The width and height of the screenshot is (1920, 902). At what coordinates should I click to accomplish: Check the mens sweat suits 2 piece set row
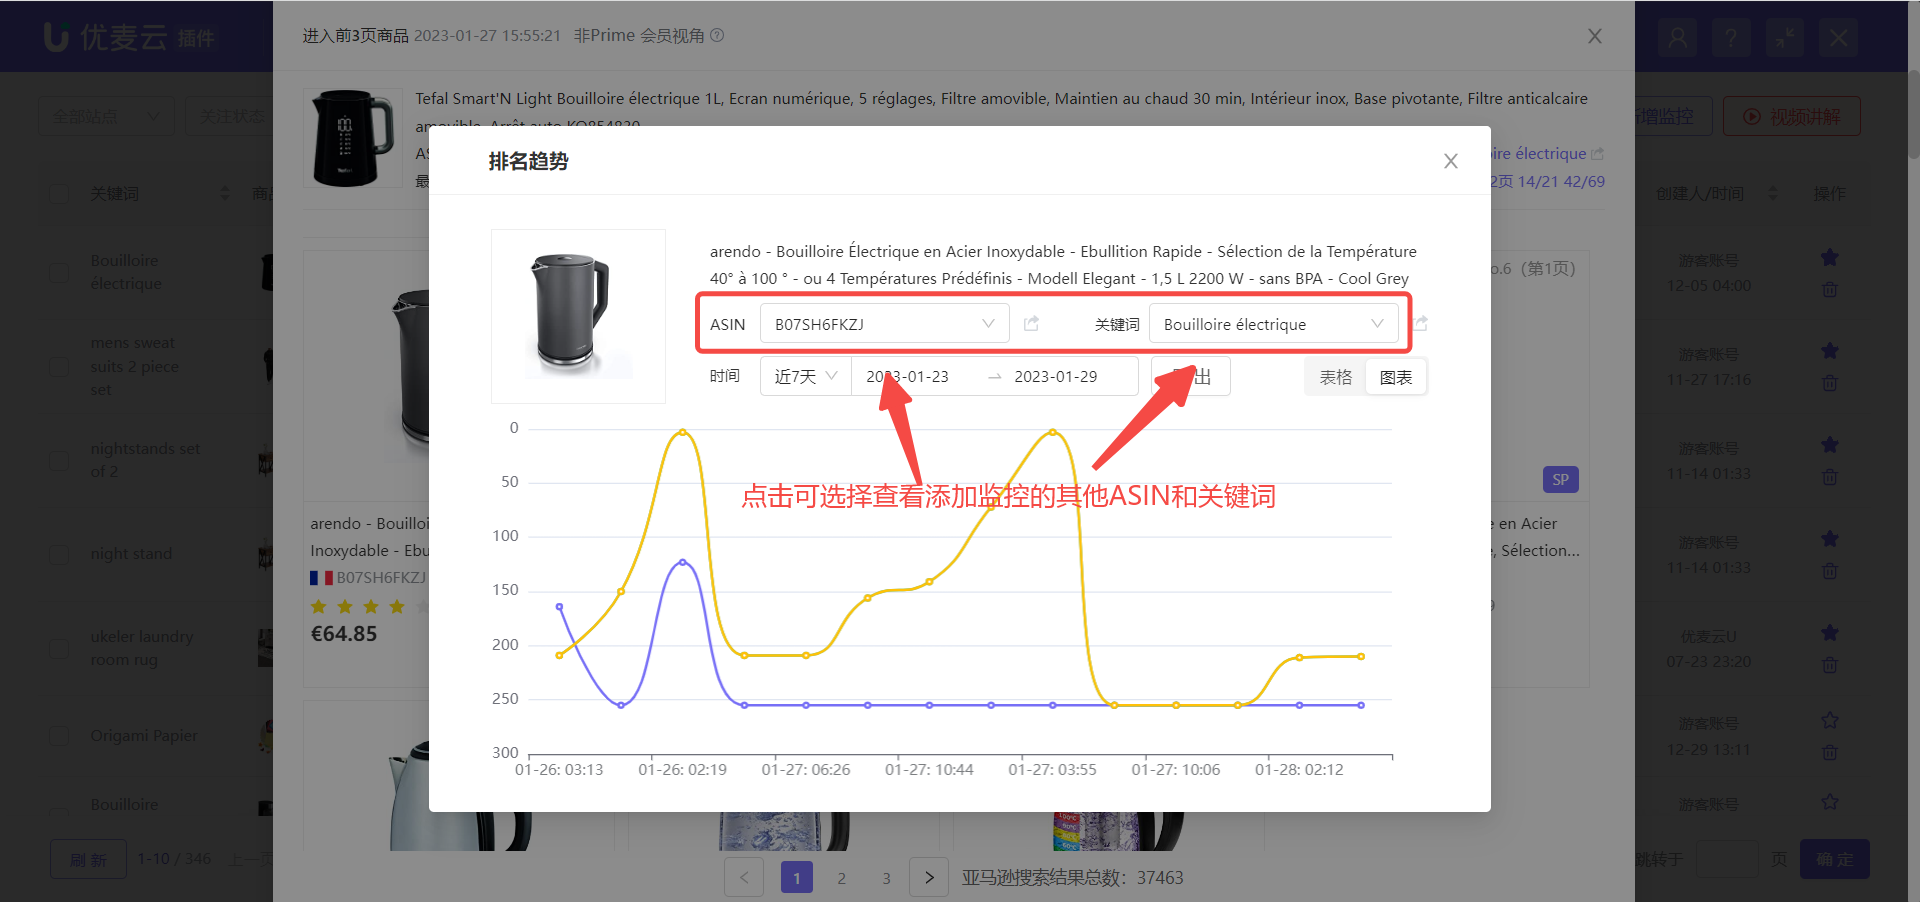tap(60, 366)
